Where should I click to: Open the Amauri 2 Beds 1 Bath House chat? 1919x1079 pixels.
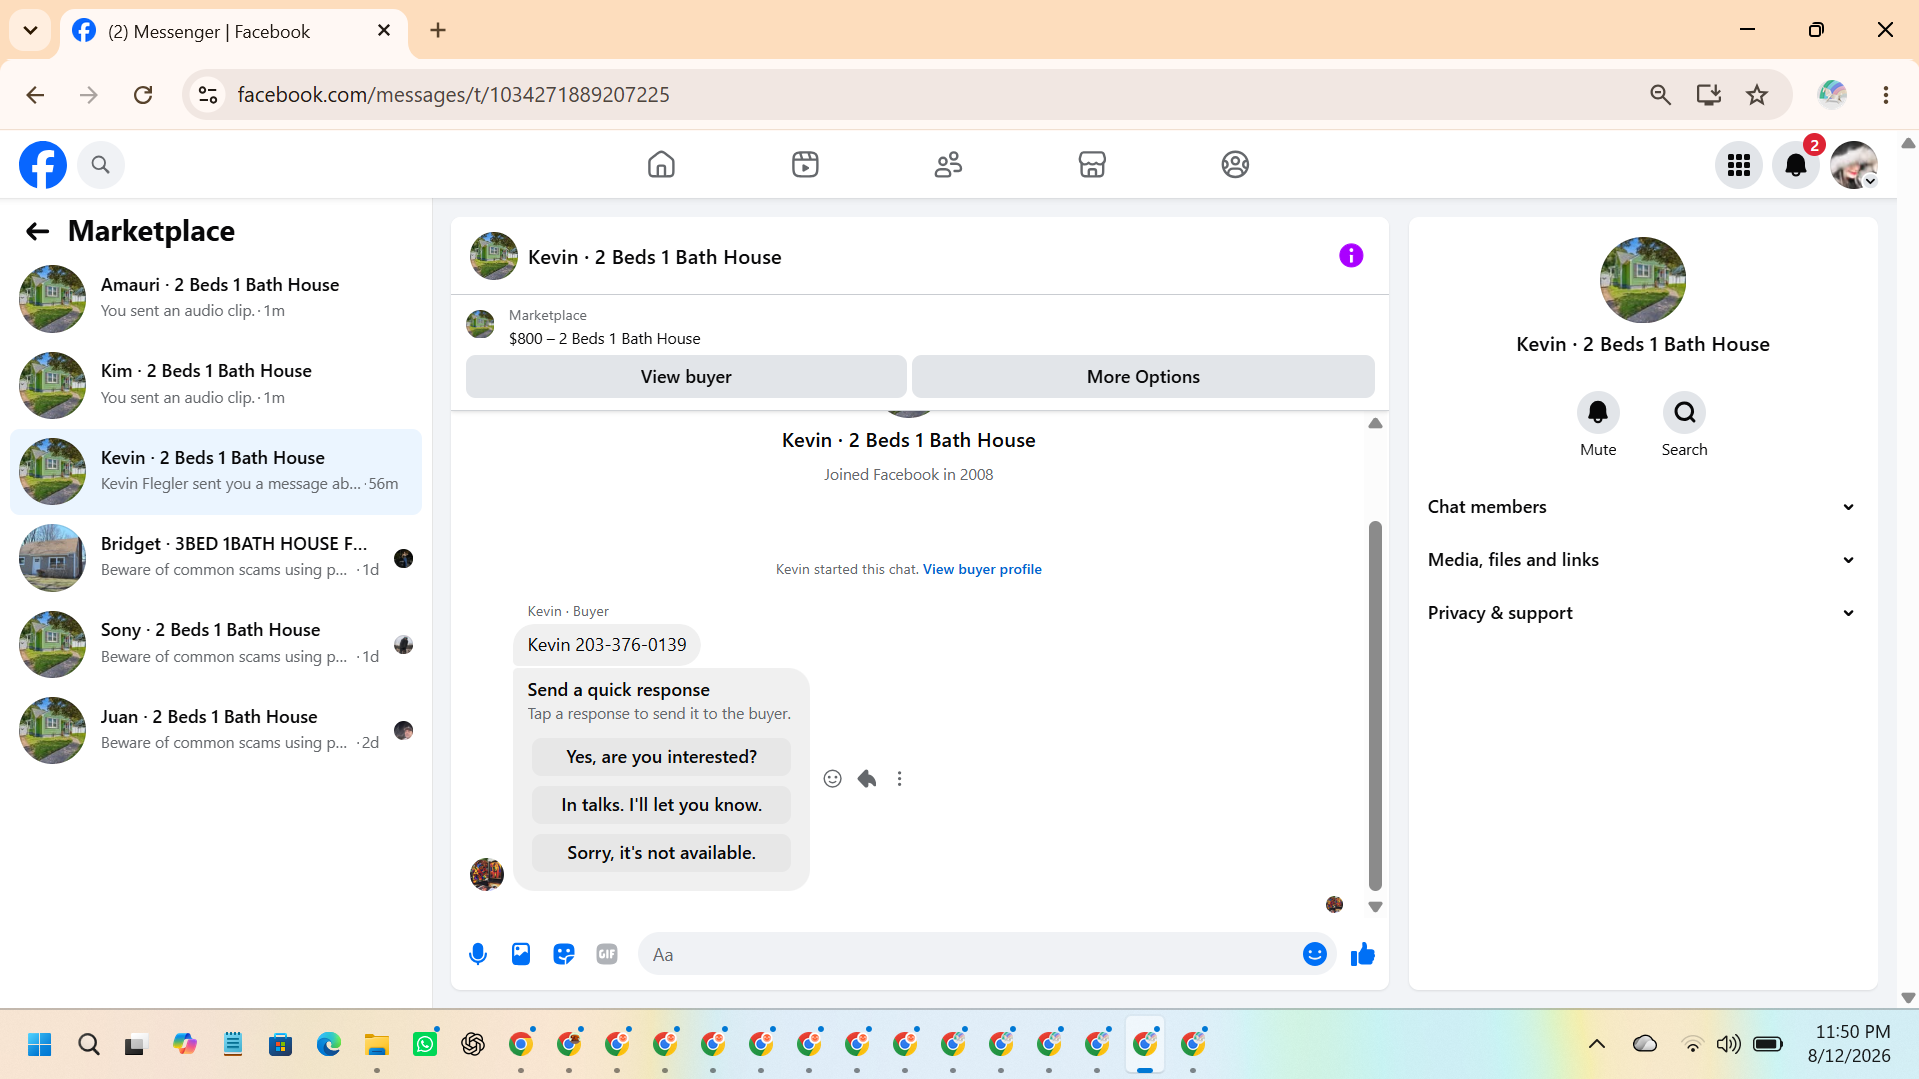click(x=216, y=298)
